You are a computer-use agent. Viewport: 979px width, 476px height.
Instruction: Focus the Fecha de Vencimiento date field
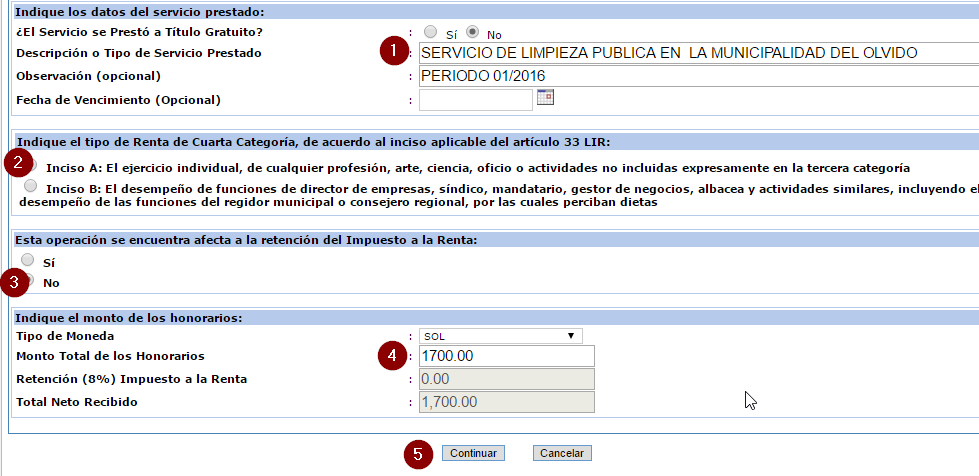coord(475,99)
